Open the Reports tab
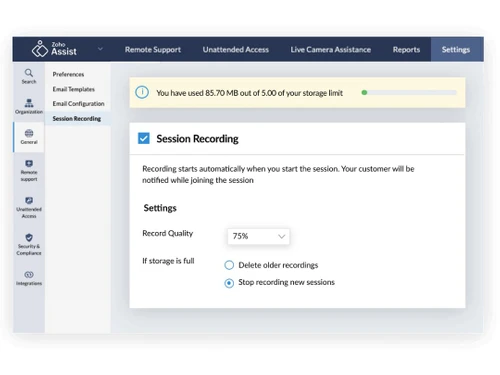 click(406, 49)
